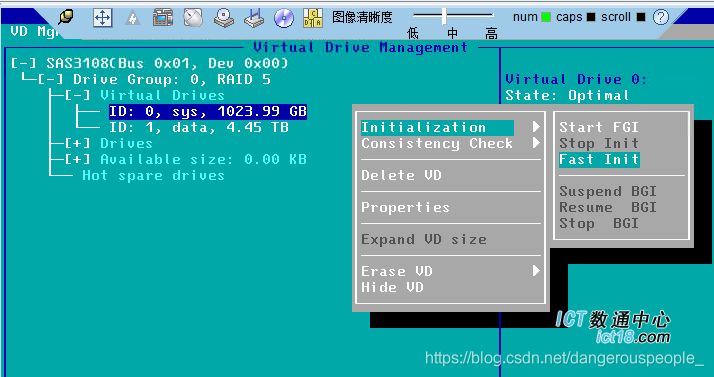Collapse Drive Group 0 RAID 5 node
The height and width of the screenshot is (377, 714).
pyautogui.click(x=51, y=80)
